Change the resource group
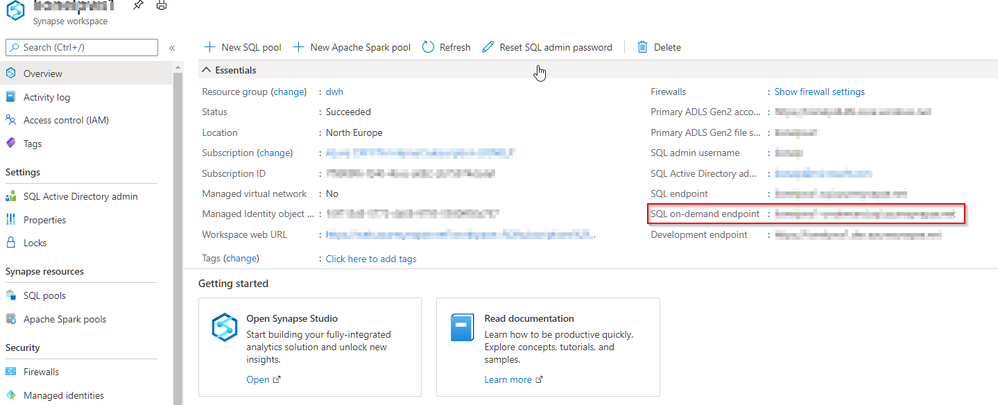998x405 pixels. 290,92
